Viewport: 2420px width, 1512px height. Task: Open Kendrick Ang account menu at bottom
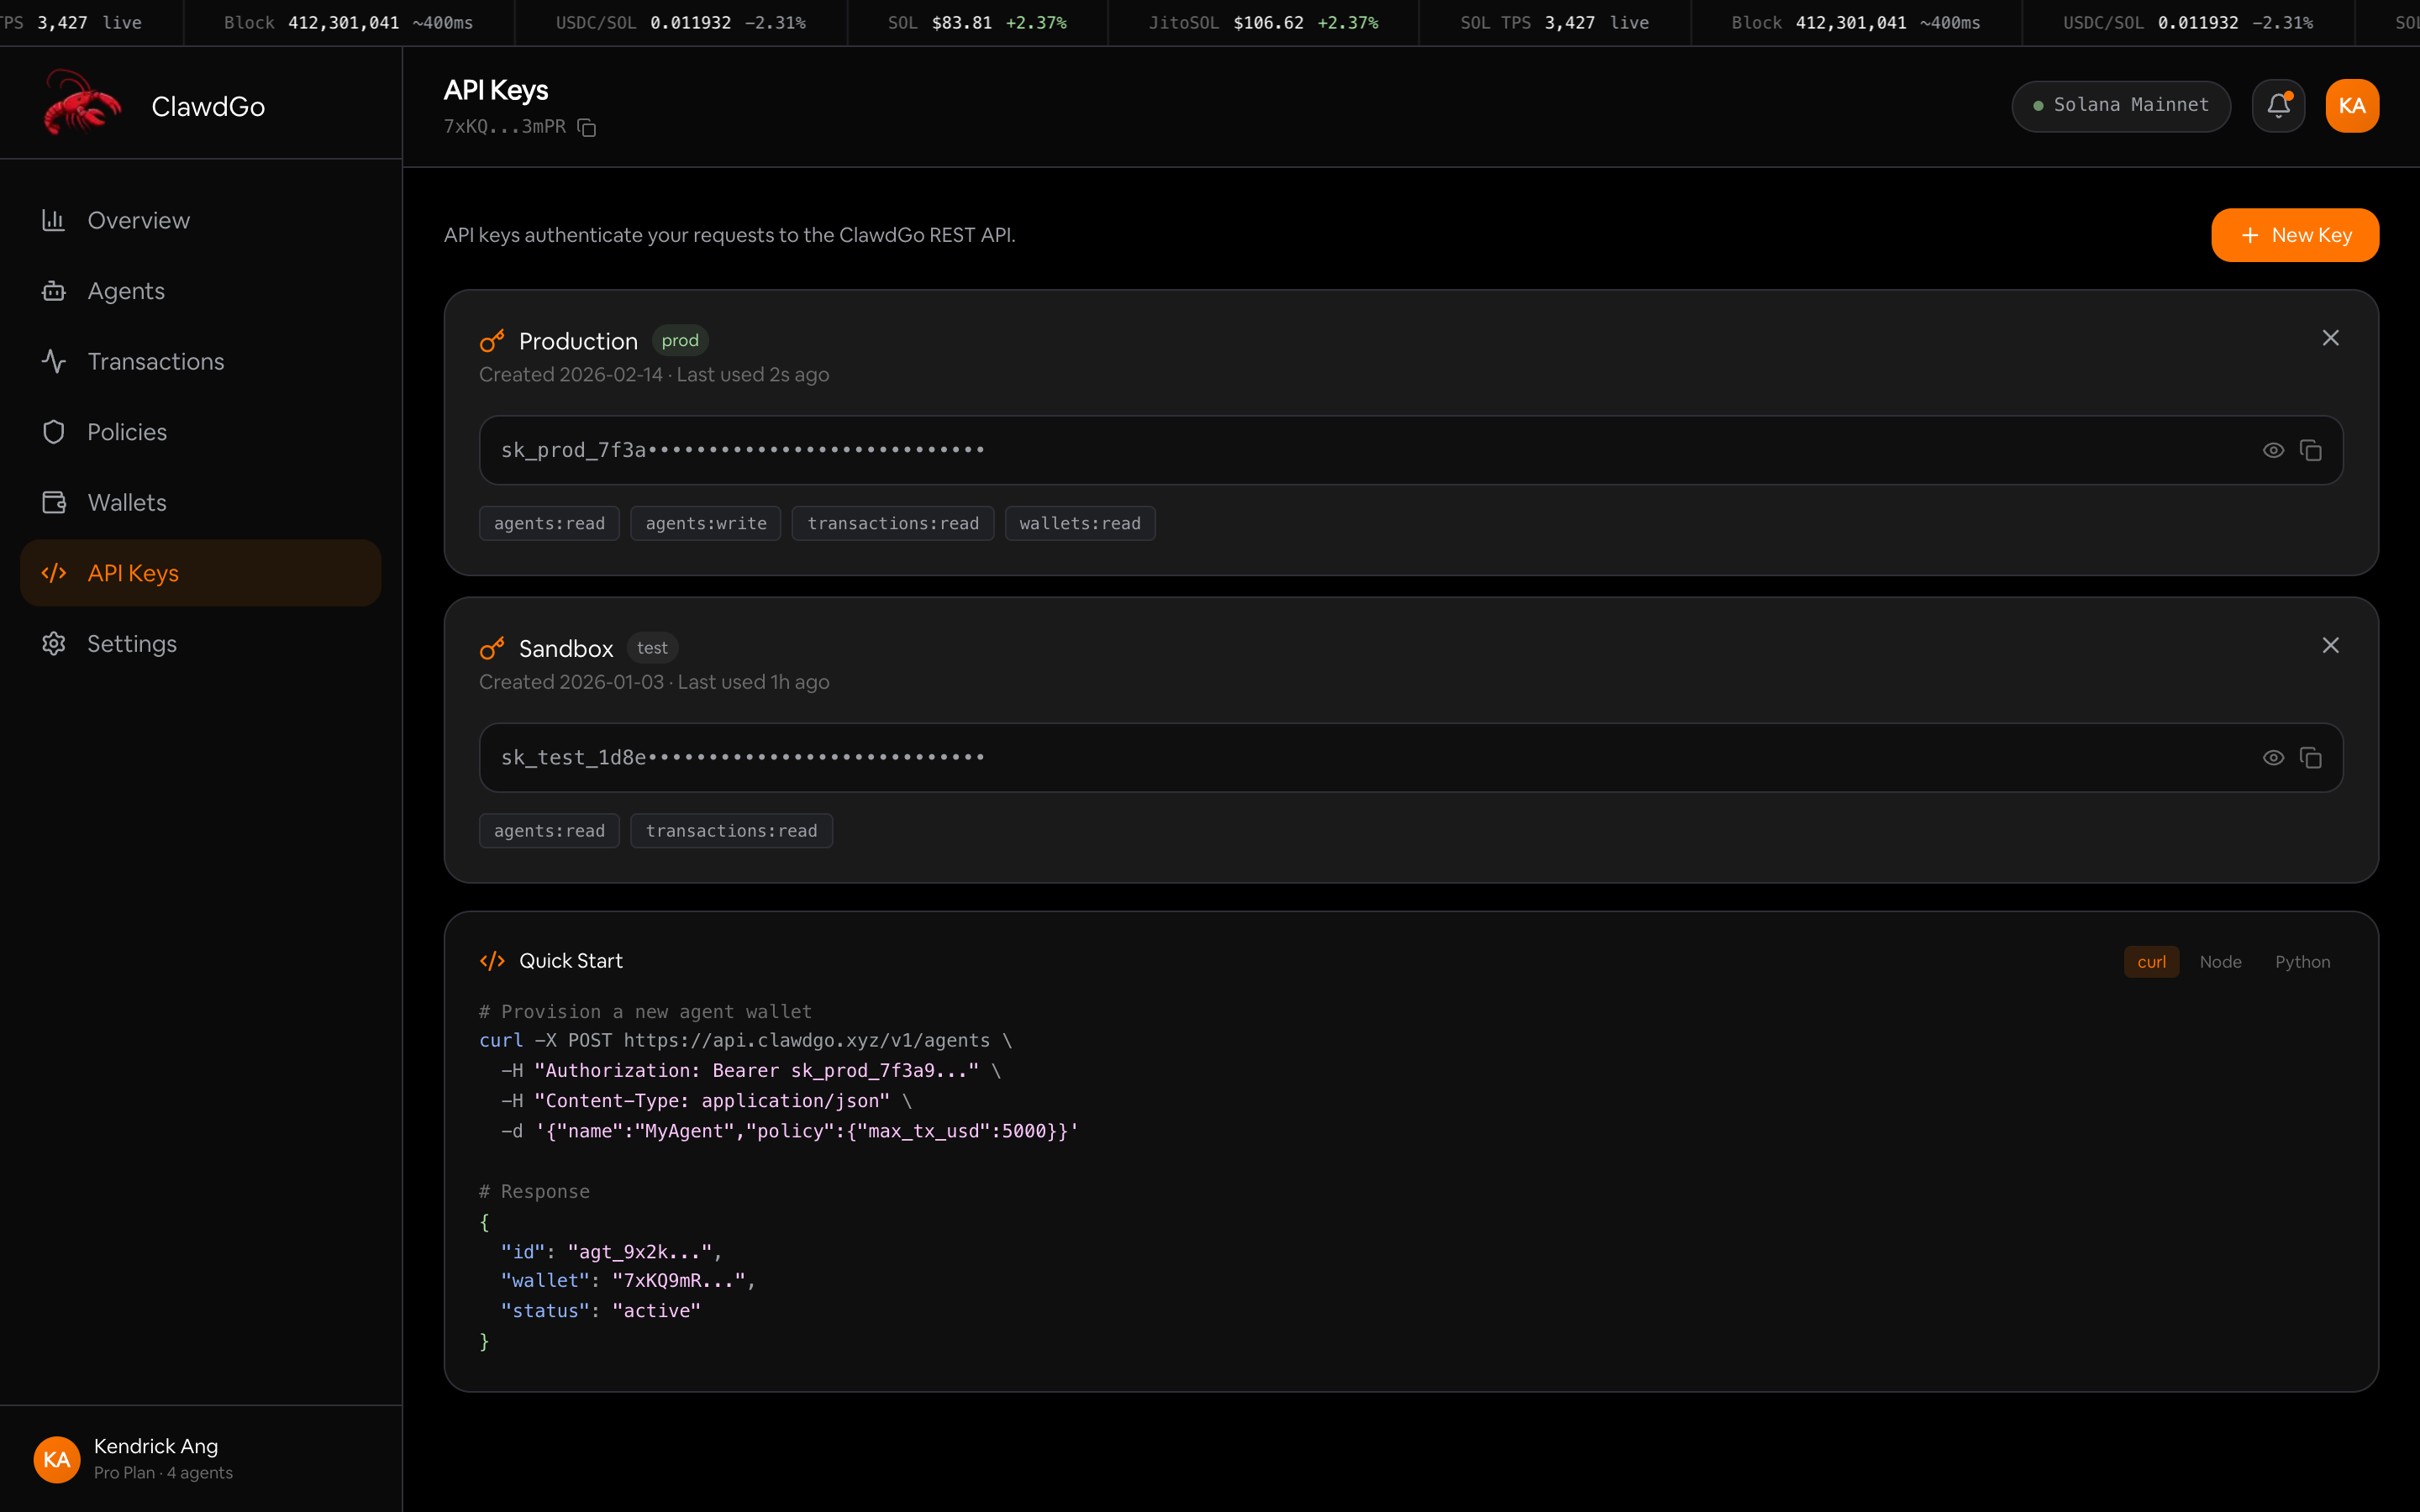click(x=155, y=1459)
